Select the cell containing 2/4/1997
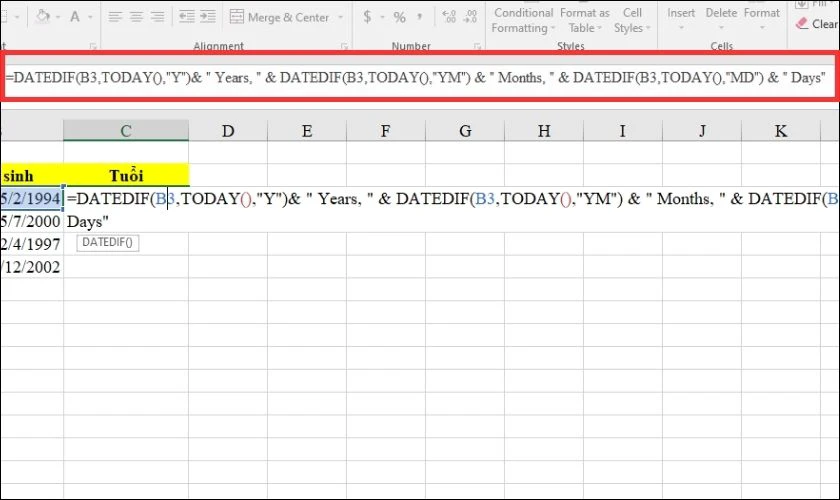Image resolution: width=840 pixels, height=500 pixels. pyautogui.click(x=32, y=244)
